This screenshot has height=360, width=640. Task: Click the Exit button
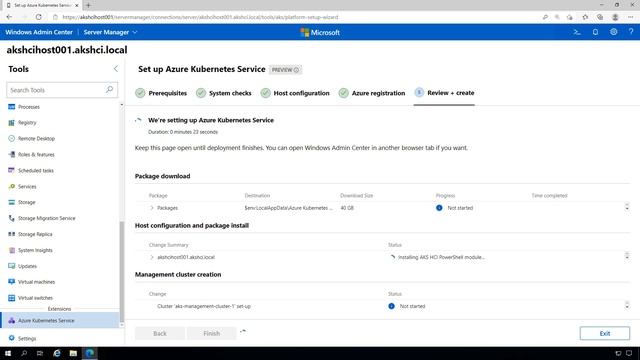604,333
